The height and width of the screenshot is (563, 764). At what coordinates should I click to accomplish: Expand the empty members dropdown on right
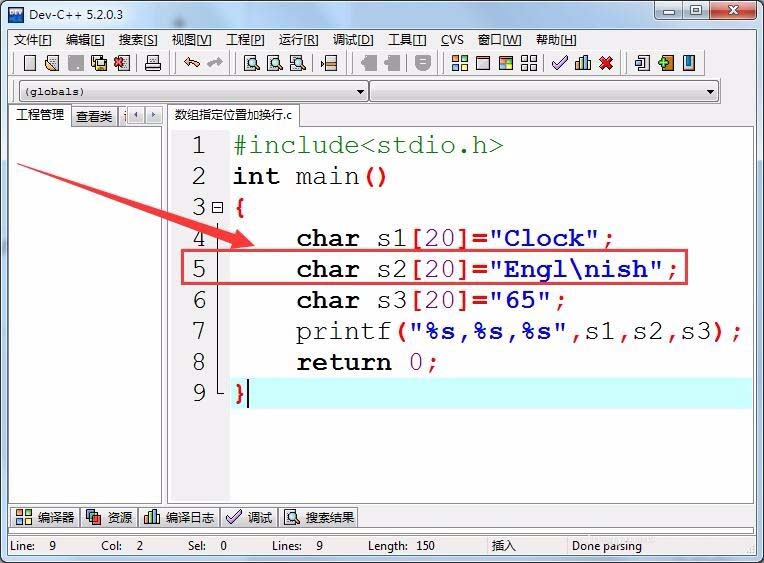tap(710, 92)
